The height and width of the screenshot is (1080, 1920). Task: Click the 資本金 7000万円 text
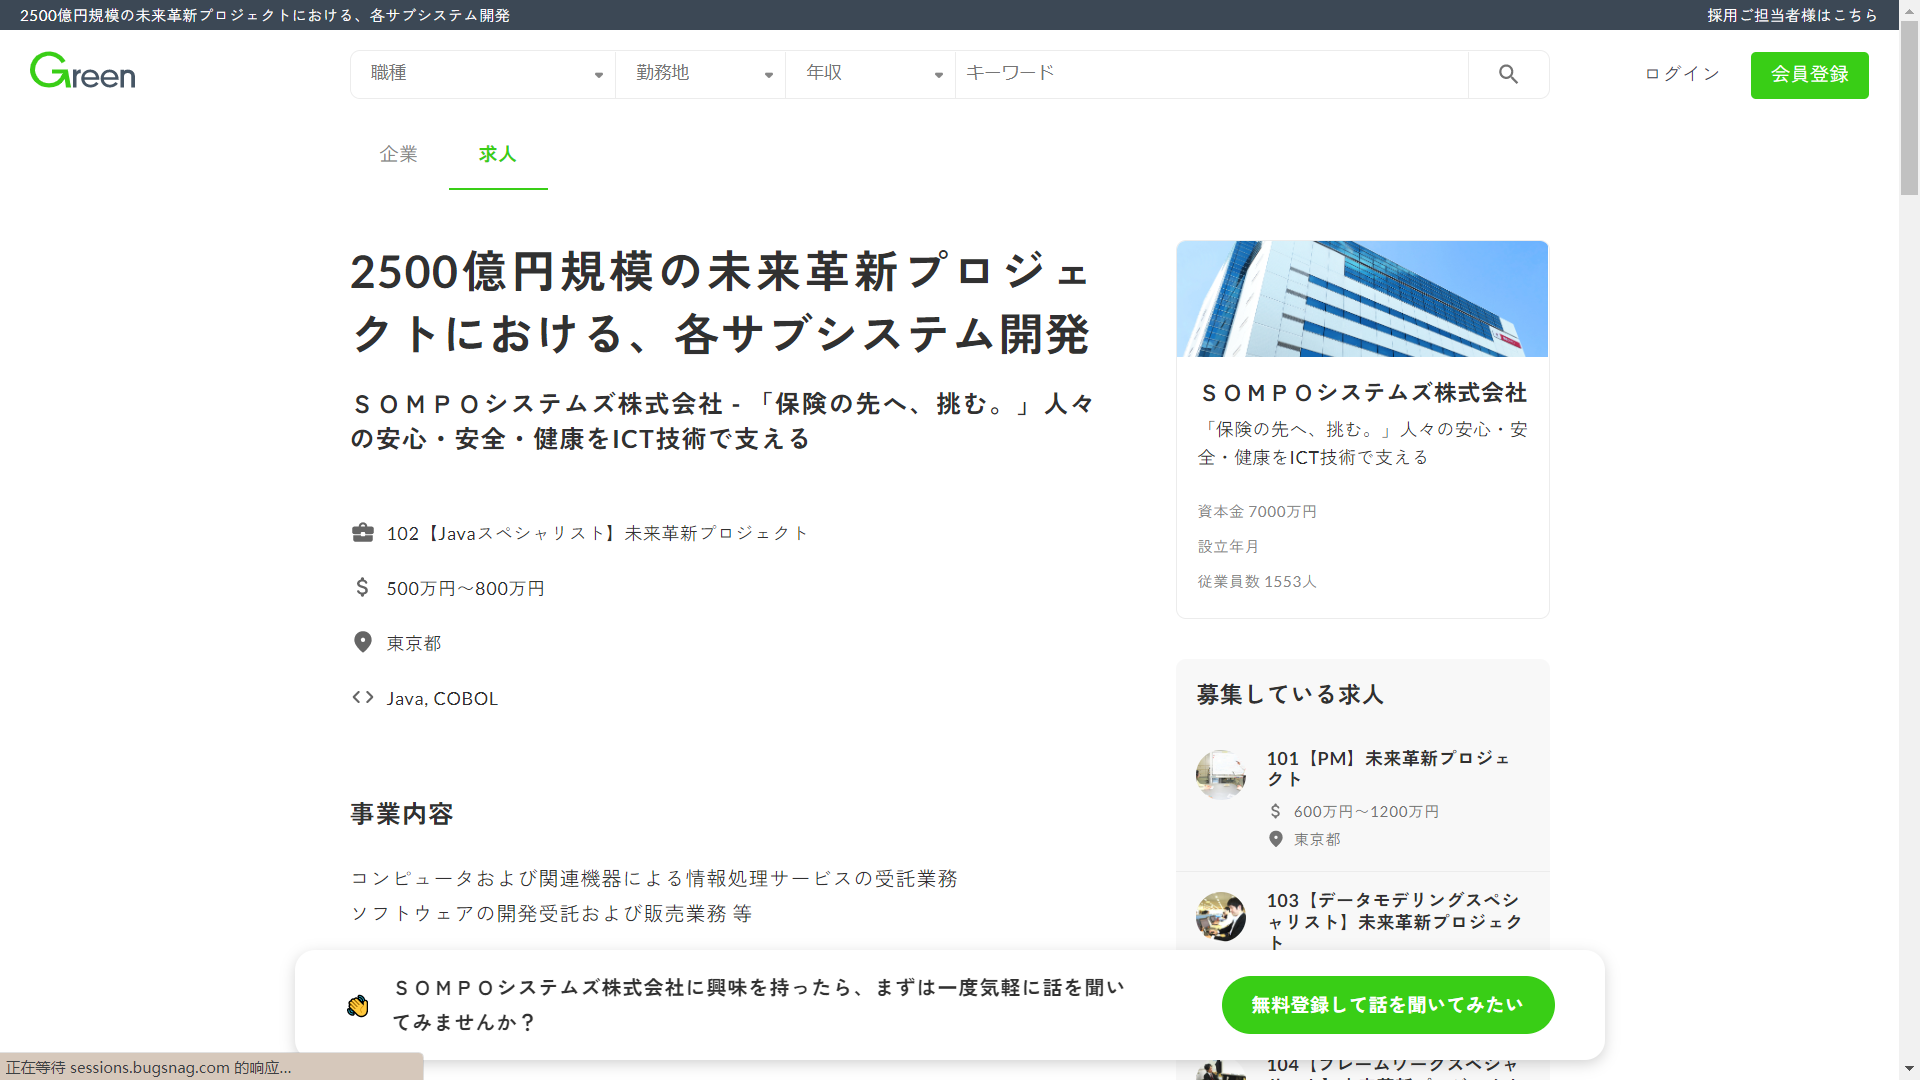coord(1257,511)
